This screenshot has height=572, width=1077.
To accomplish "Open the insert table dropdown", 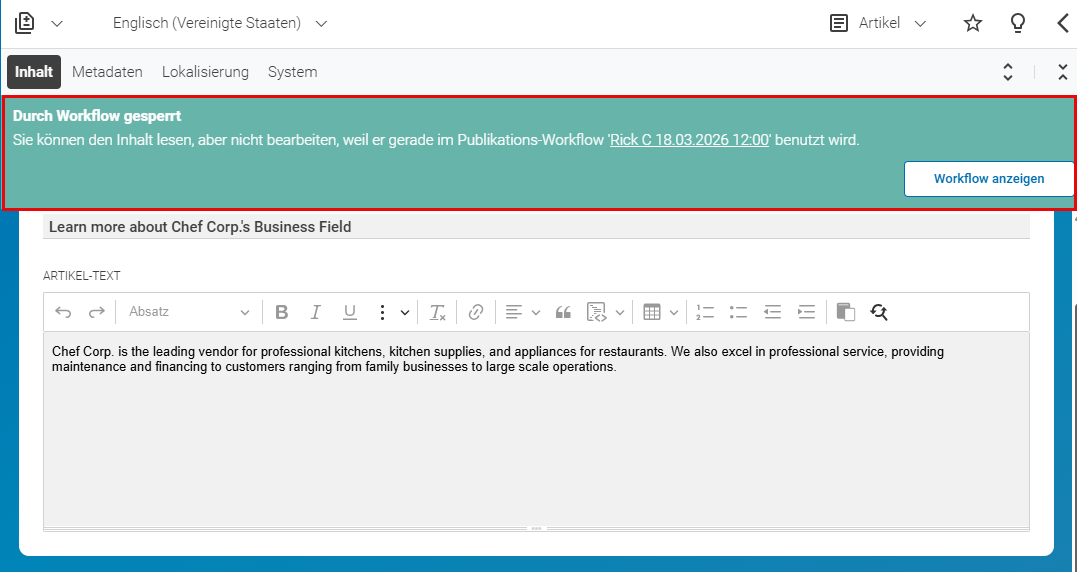I will point(661,312).
